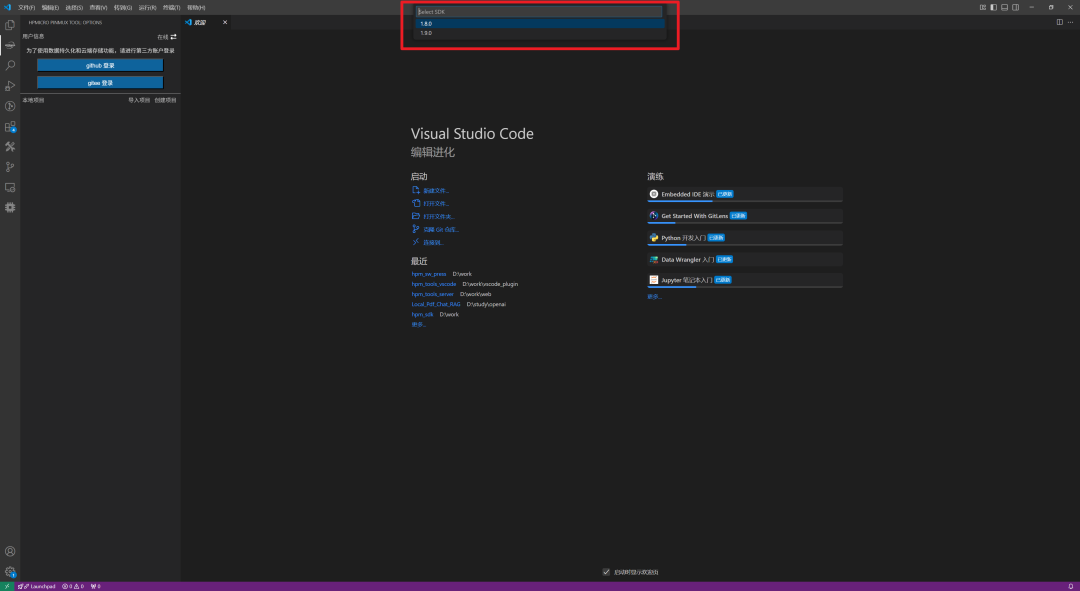Open recent project Local_Pdf_Chat_RAG
This screenshot has width=1080, height=591.
[436, 304]
